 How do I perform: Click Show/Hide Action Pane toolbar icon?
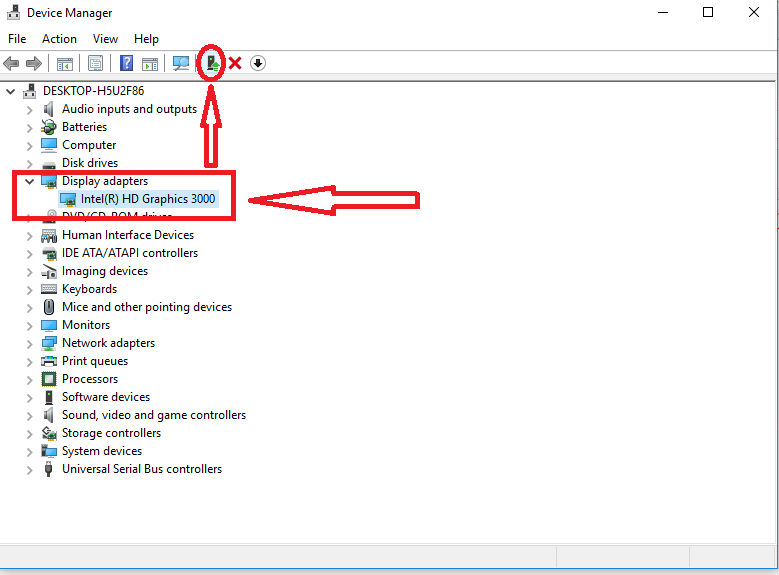tap(150, 64)
